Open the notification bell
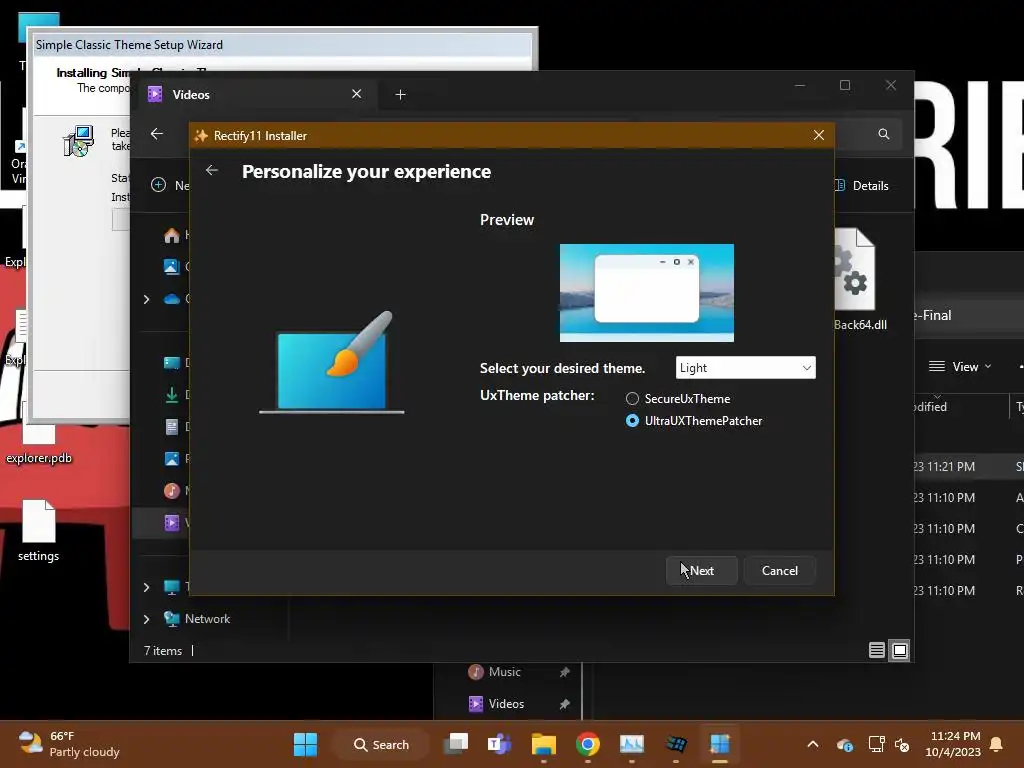The height and width of the screenshot is (768, 1024). pos(997,744)
